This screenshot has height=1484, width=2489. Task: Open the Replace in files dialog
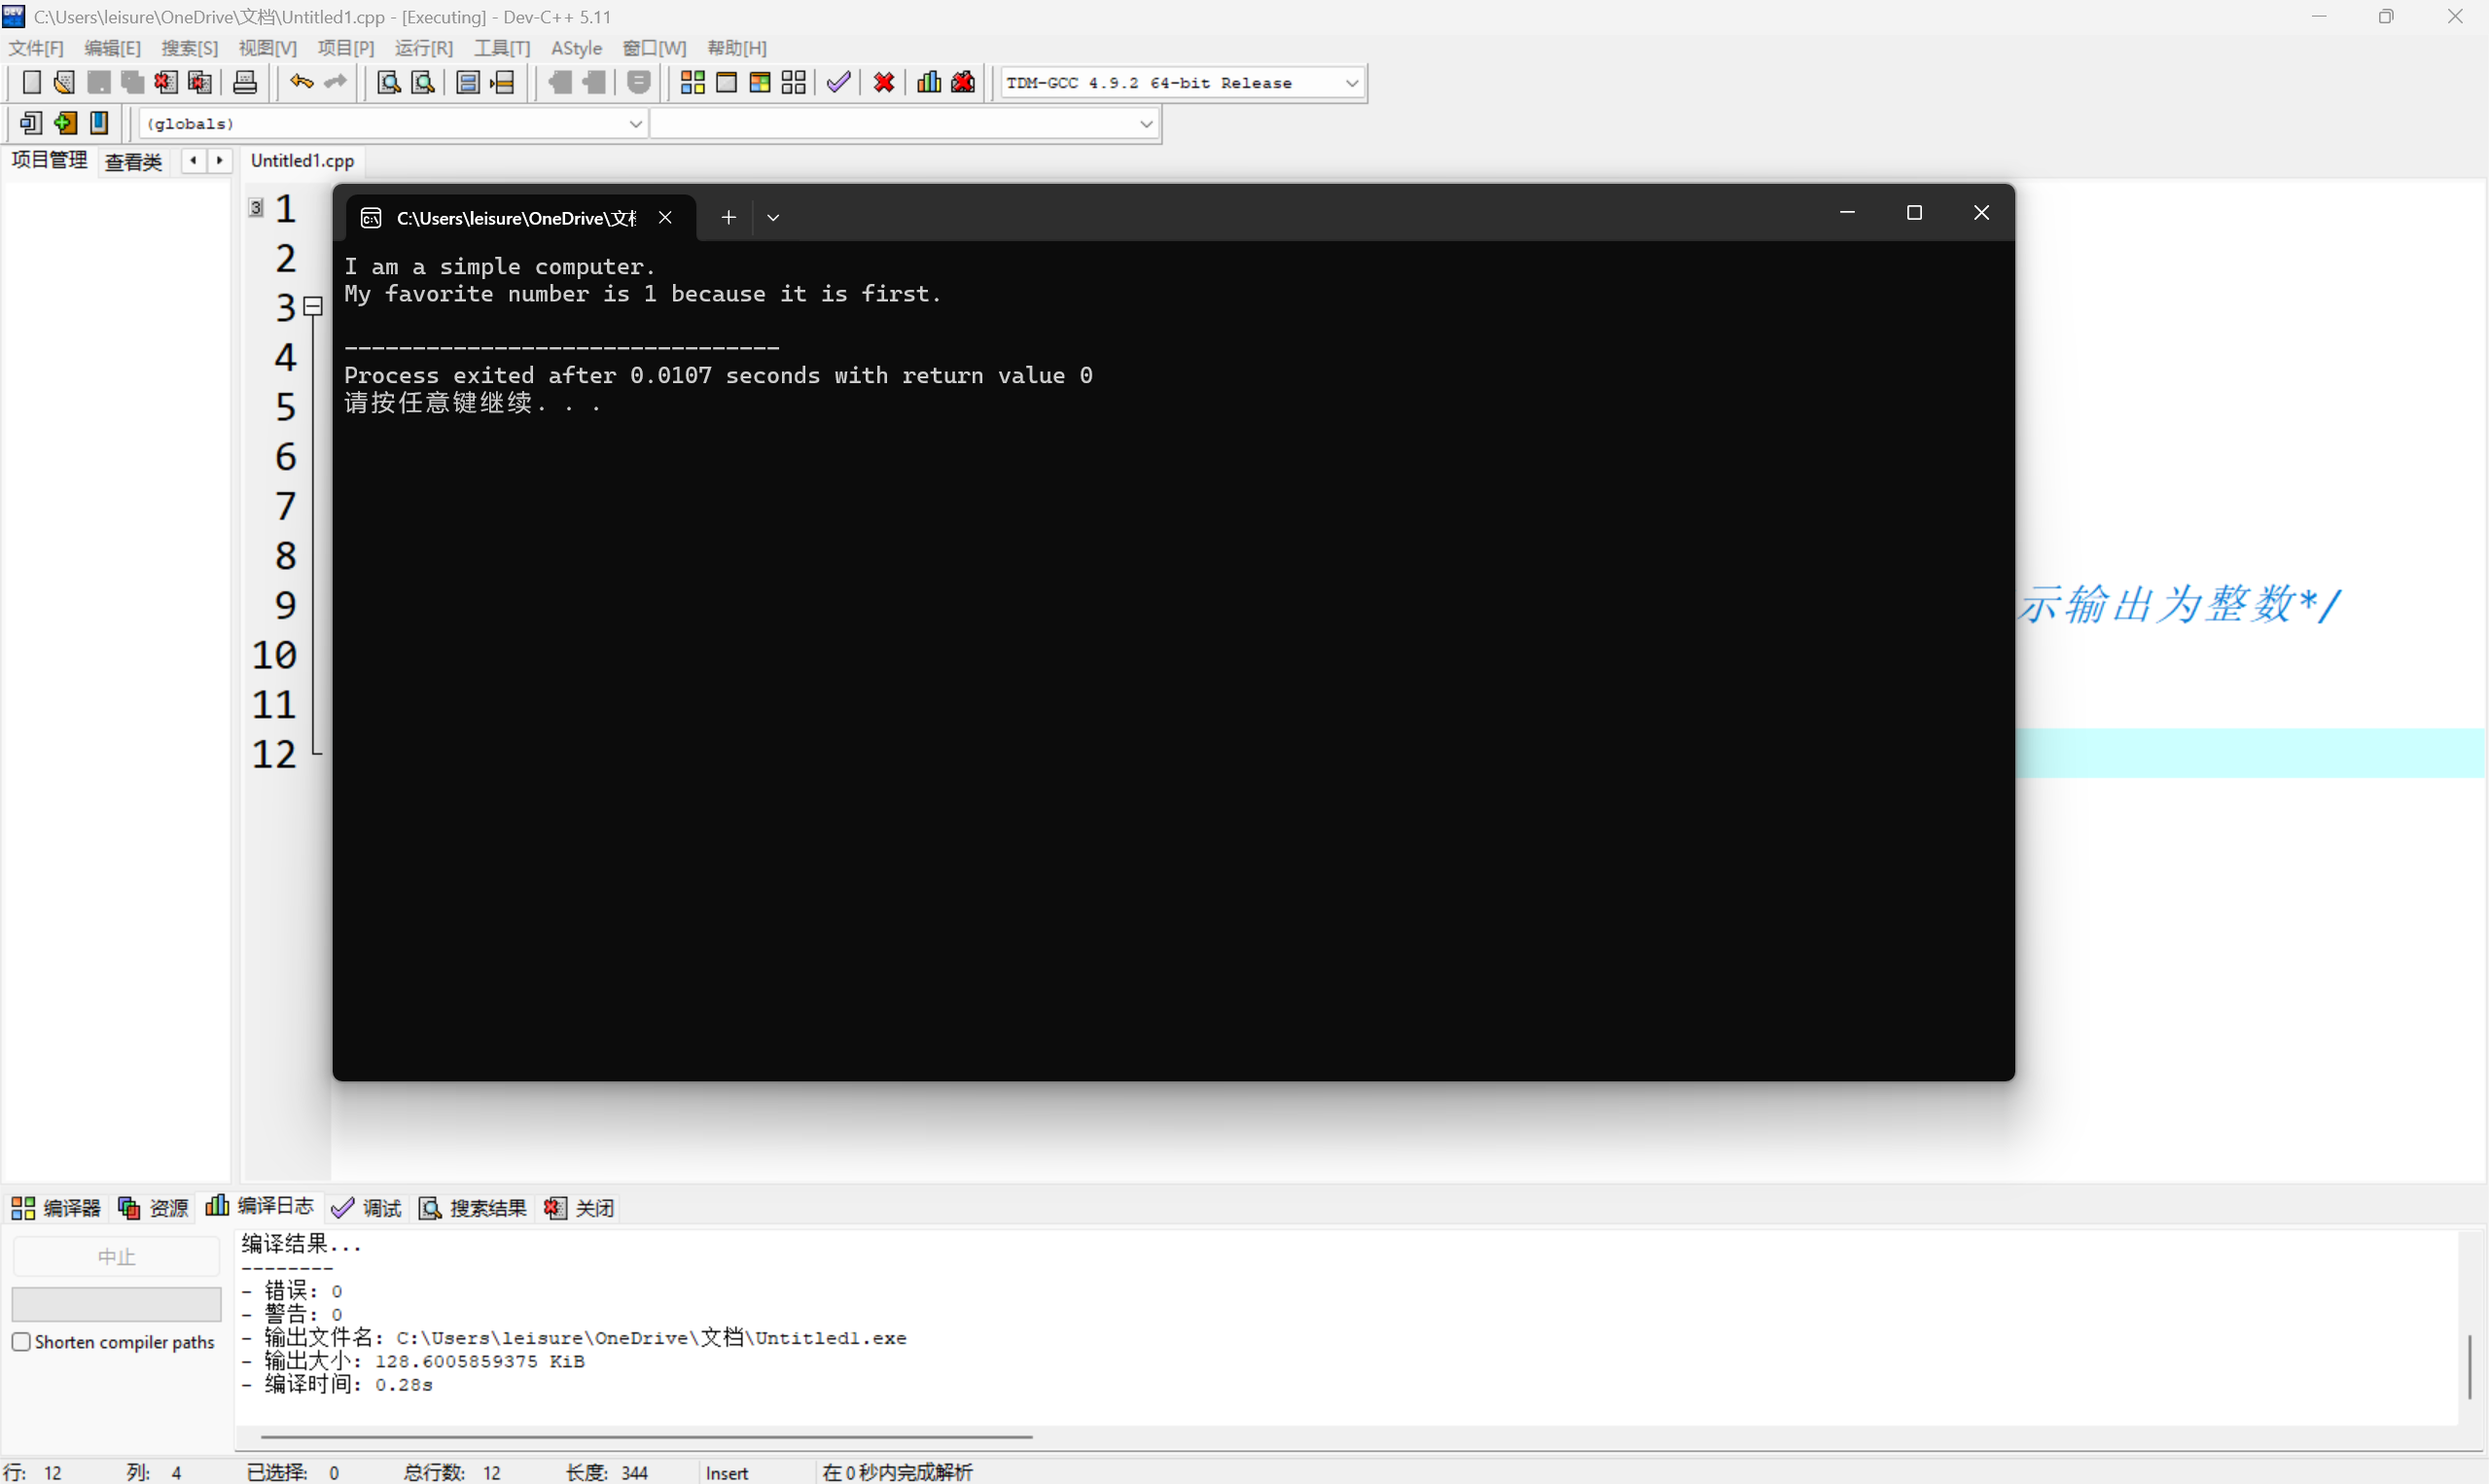(x=423, y=82)
